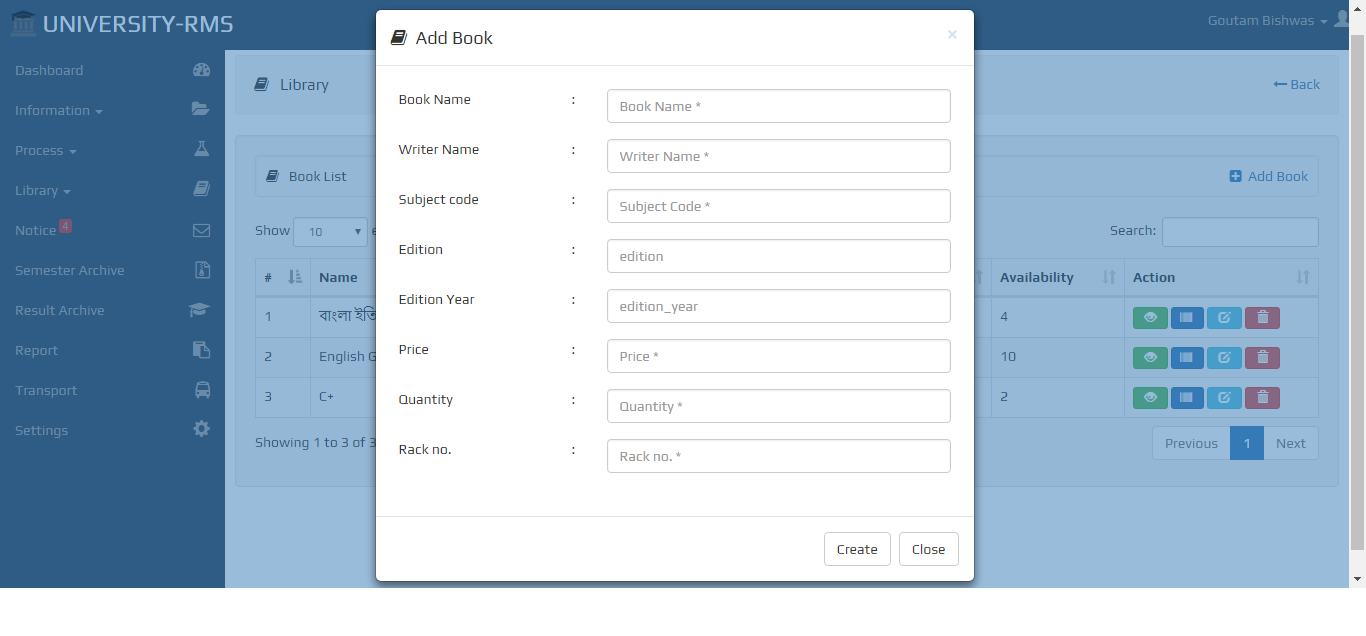Click the Close button in dialog footer
The width and height of the screenshot is (1366, 636).
point(928,549)
